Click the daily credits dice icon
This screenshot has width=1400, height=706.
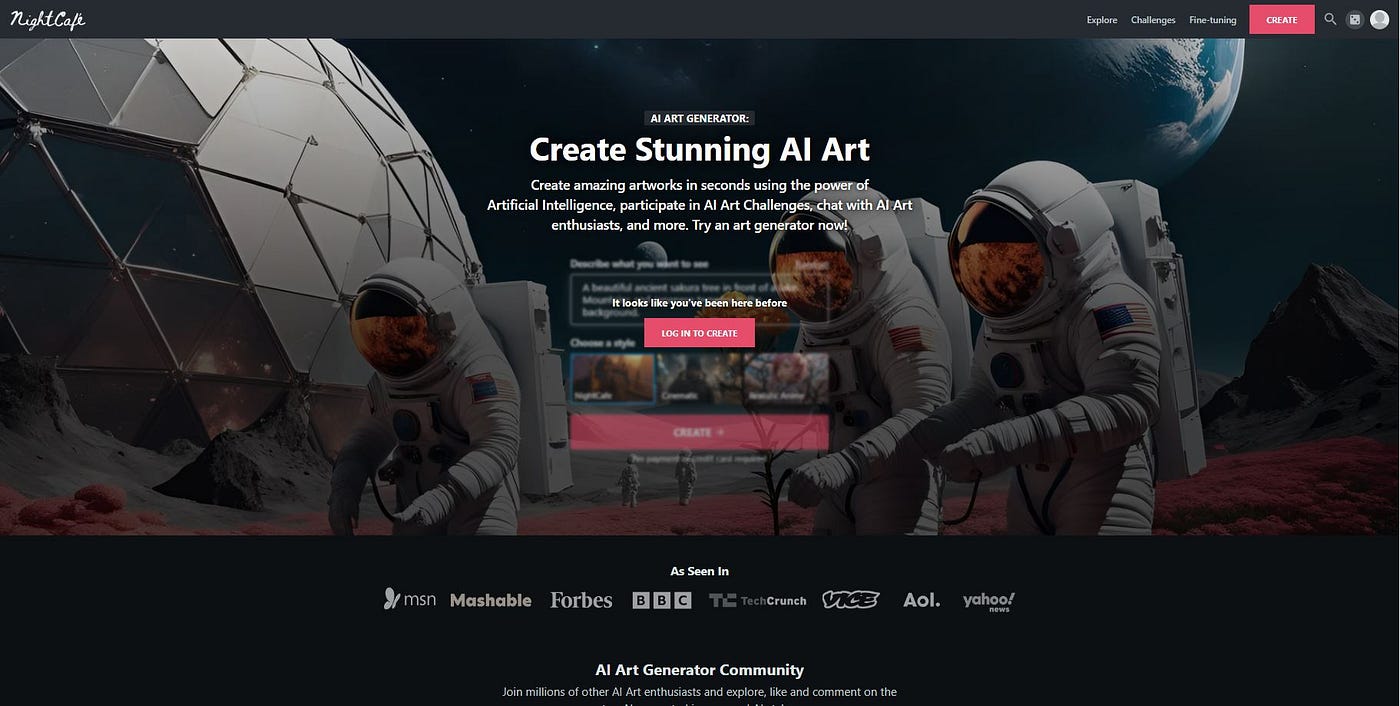[1355, 19]
